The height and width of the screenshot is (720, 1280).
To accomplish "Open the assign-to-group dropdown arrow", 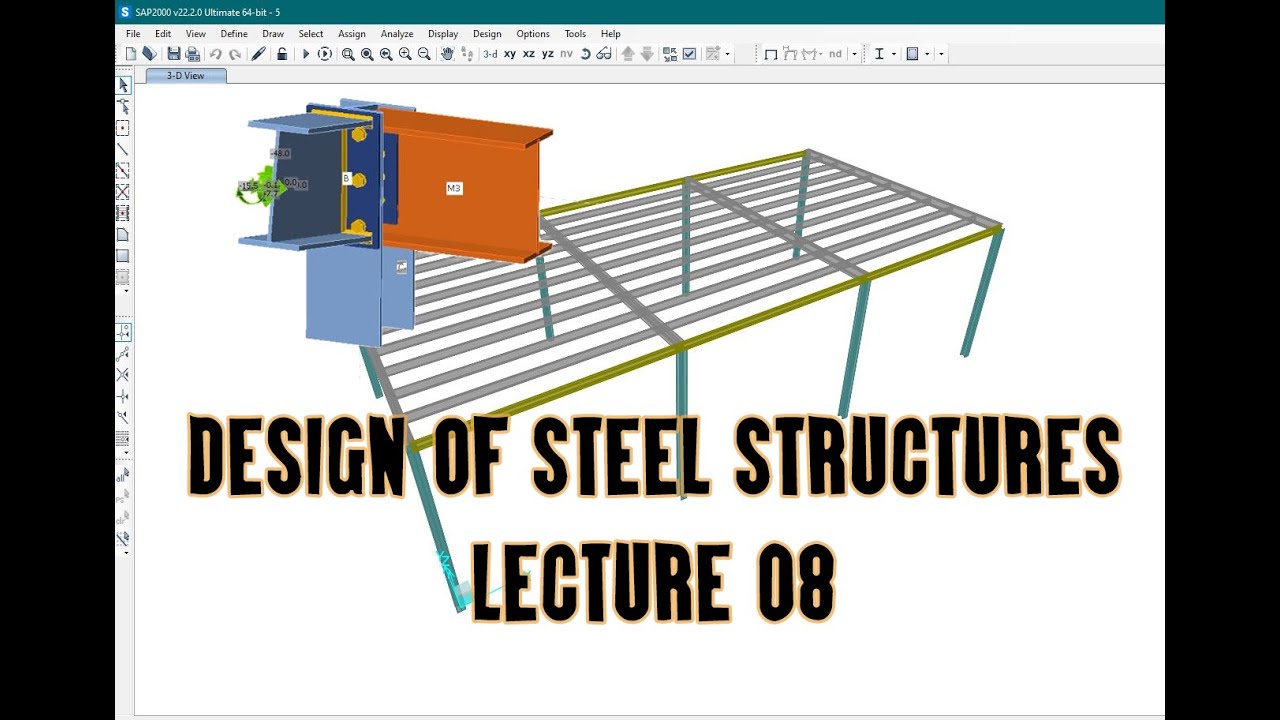I will pos(727,54).
